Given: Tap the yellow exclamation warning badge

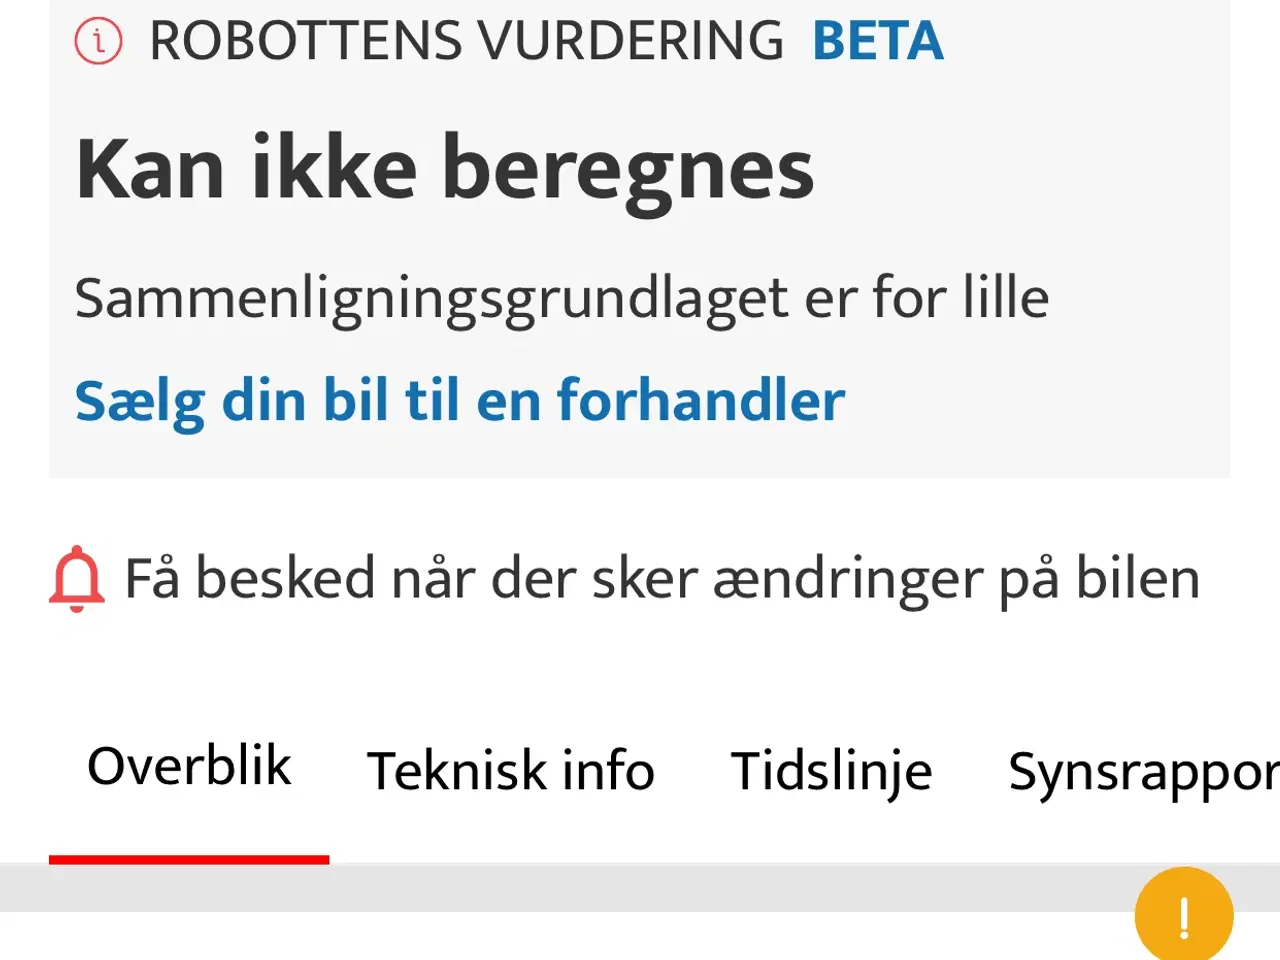Looking at the screenshot, I should click(x=1183, y=915).
